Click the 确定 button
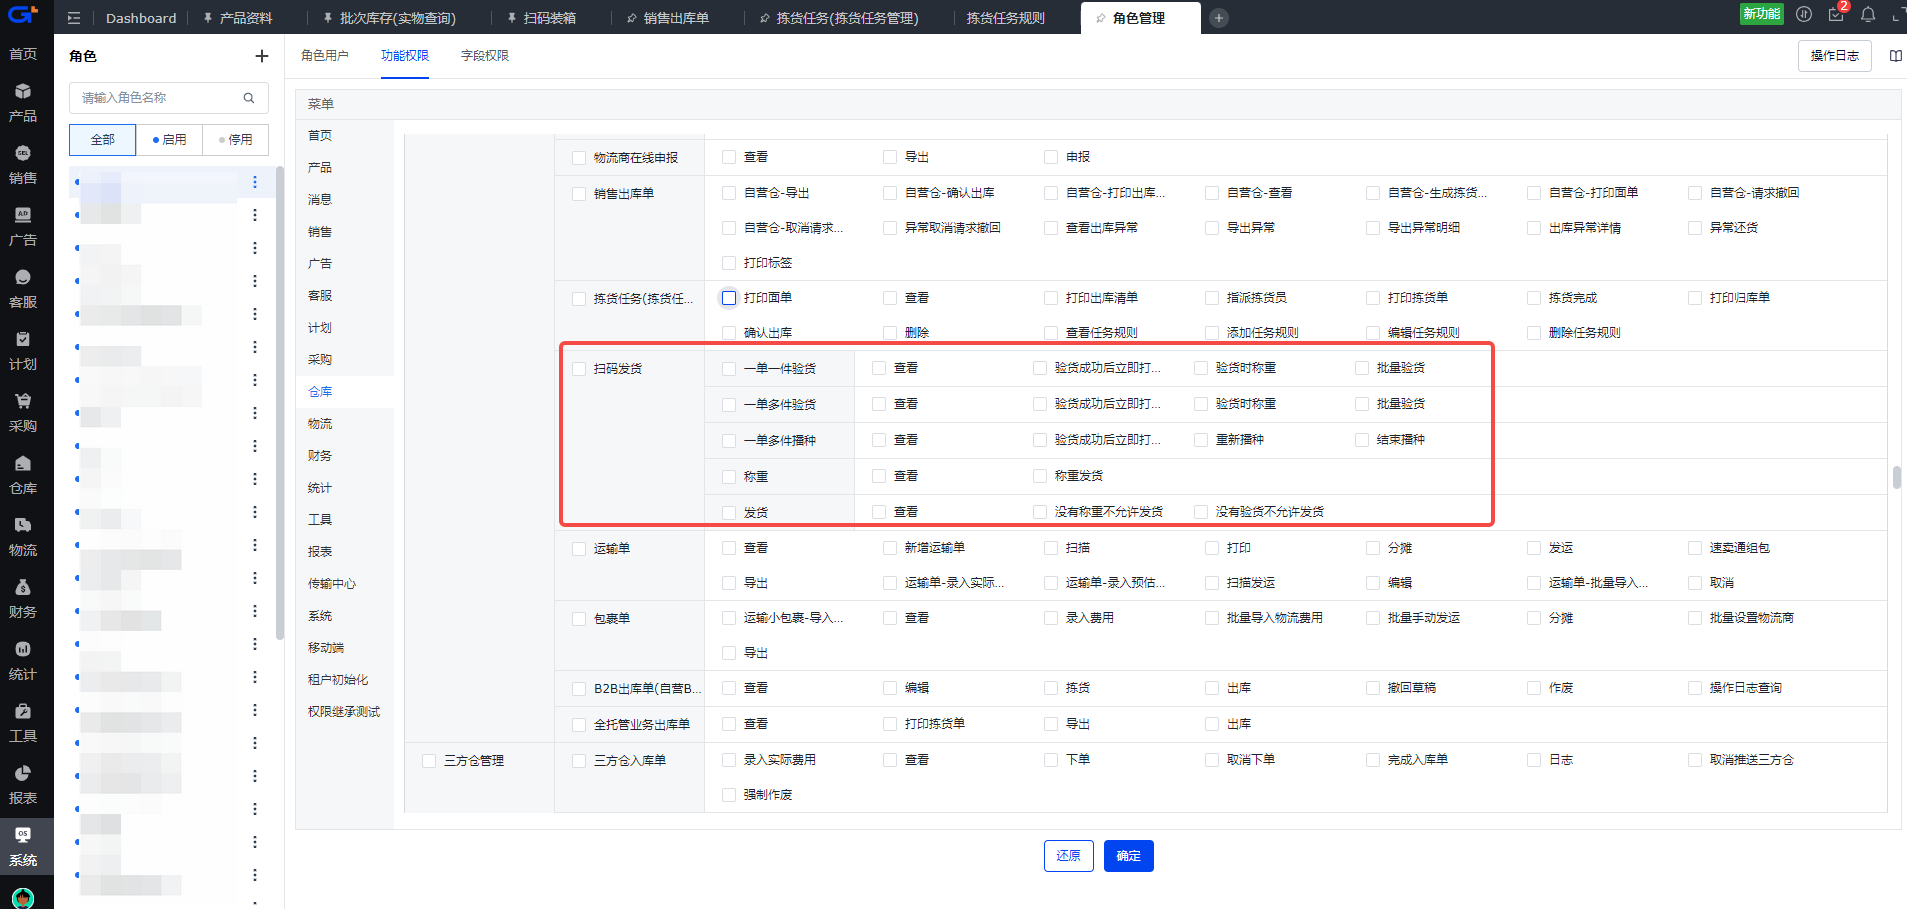This screenshot has width=1907, height=909. tap(1129, 856)
